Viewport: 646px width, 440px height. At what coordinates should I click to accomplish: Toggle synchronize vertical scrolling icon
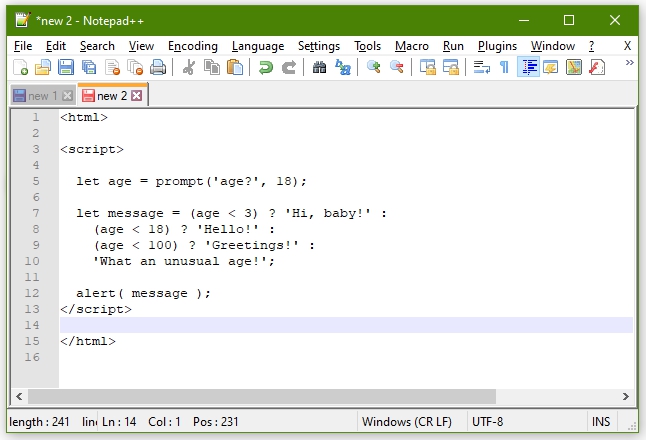[428, 67]
